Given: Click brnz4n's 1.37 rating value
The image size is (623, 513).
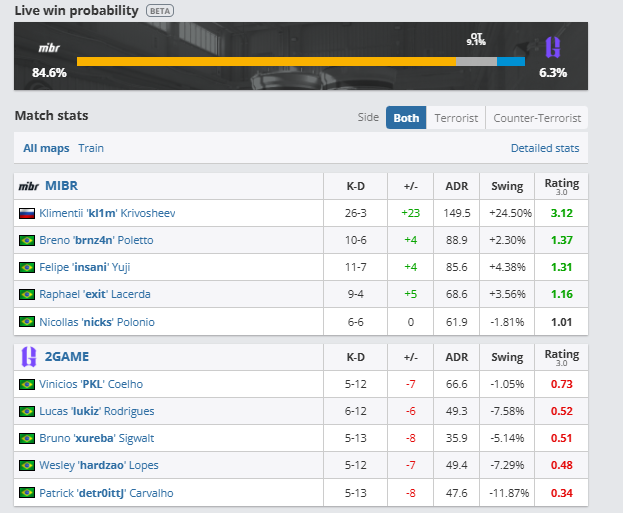Looking at the screenshot, I should tap(561, 240).
